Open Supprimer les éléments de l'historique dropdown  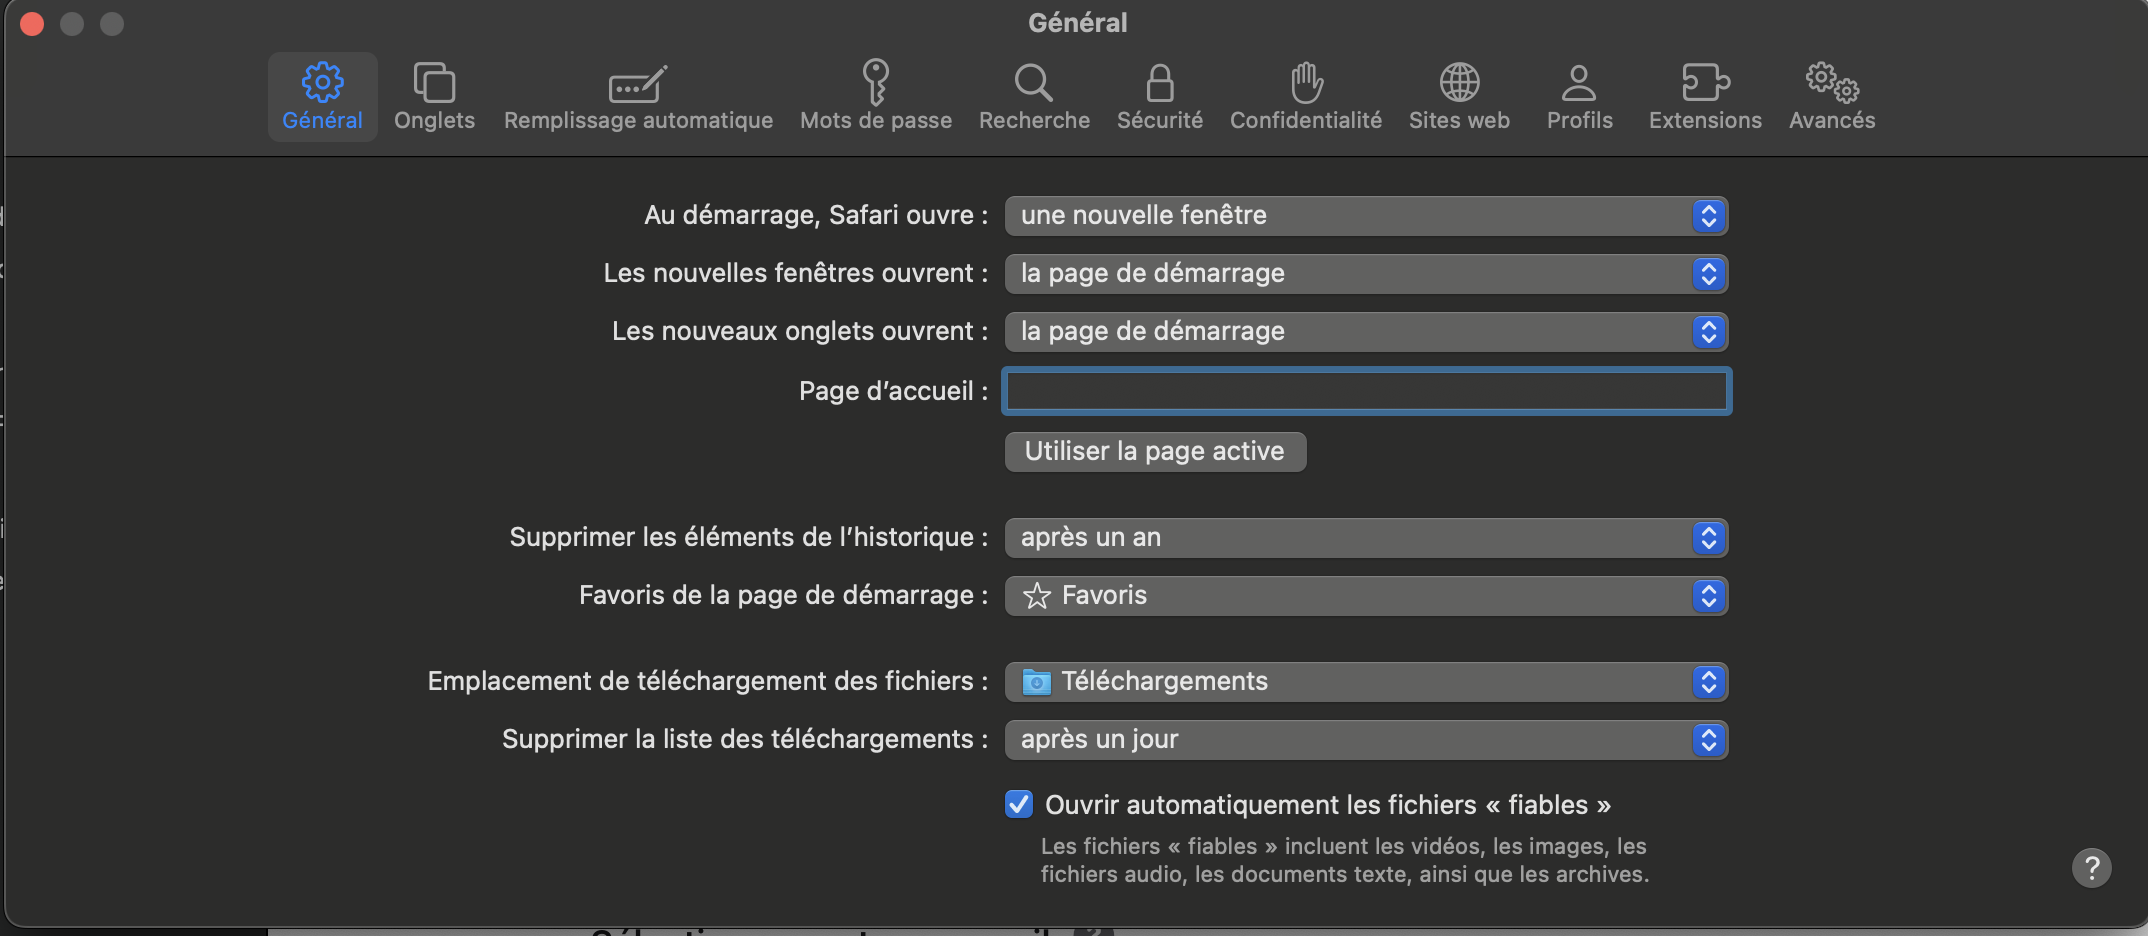coord(1366,538)
